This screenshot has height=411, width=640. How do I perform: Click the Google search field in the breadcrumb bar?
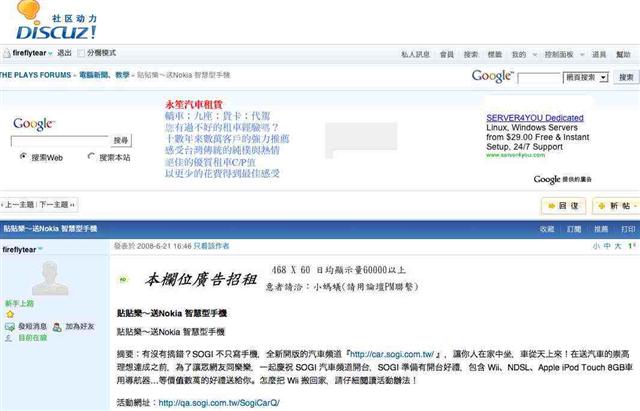[x=539, y=78]
